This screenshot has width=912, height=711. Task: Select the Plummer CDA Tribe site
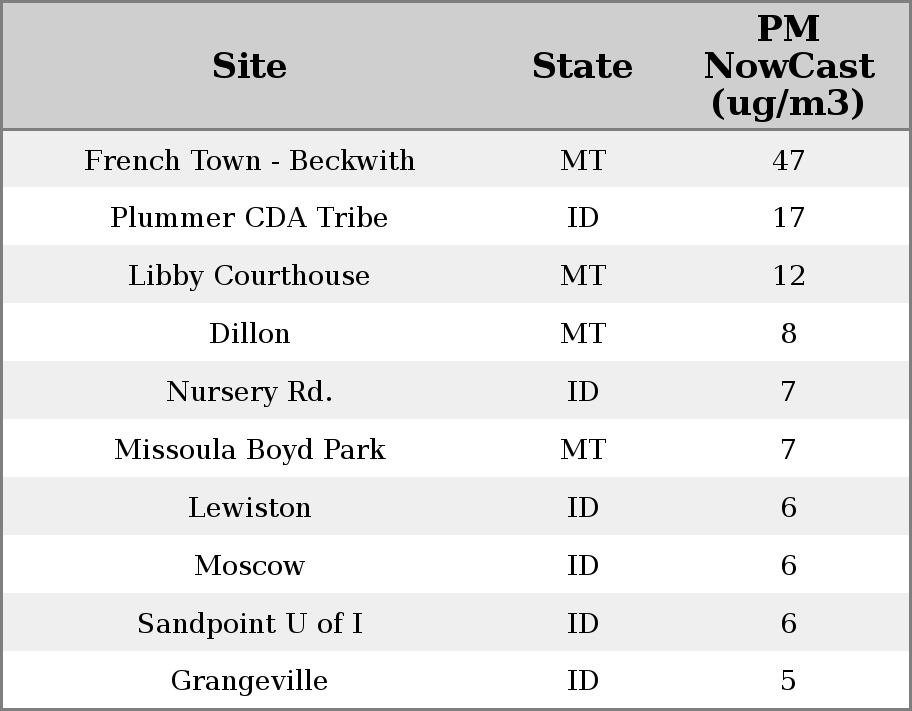point(249,218)
